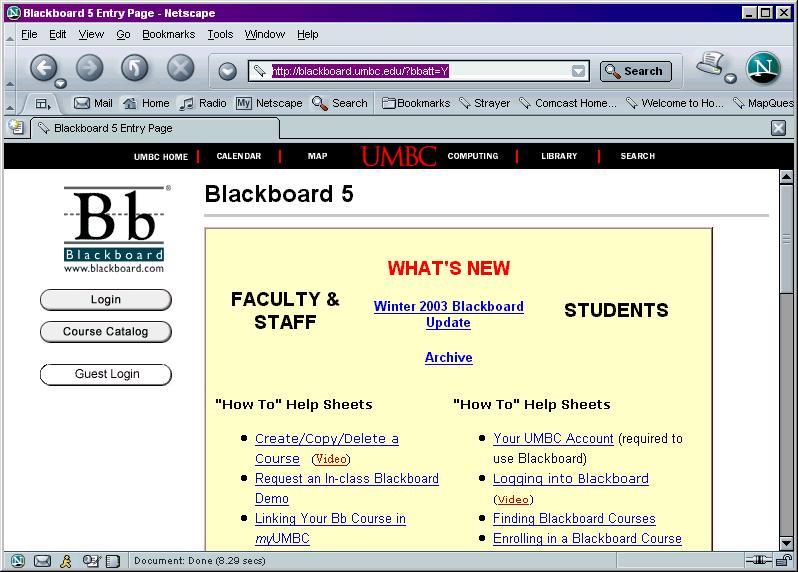This screenshot has height=572, width=798.
Task: Click the UMBC red logo
Action: 398,156
